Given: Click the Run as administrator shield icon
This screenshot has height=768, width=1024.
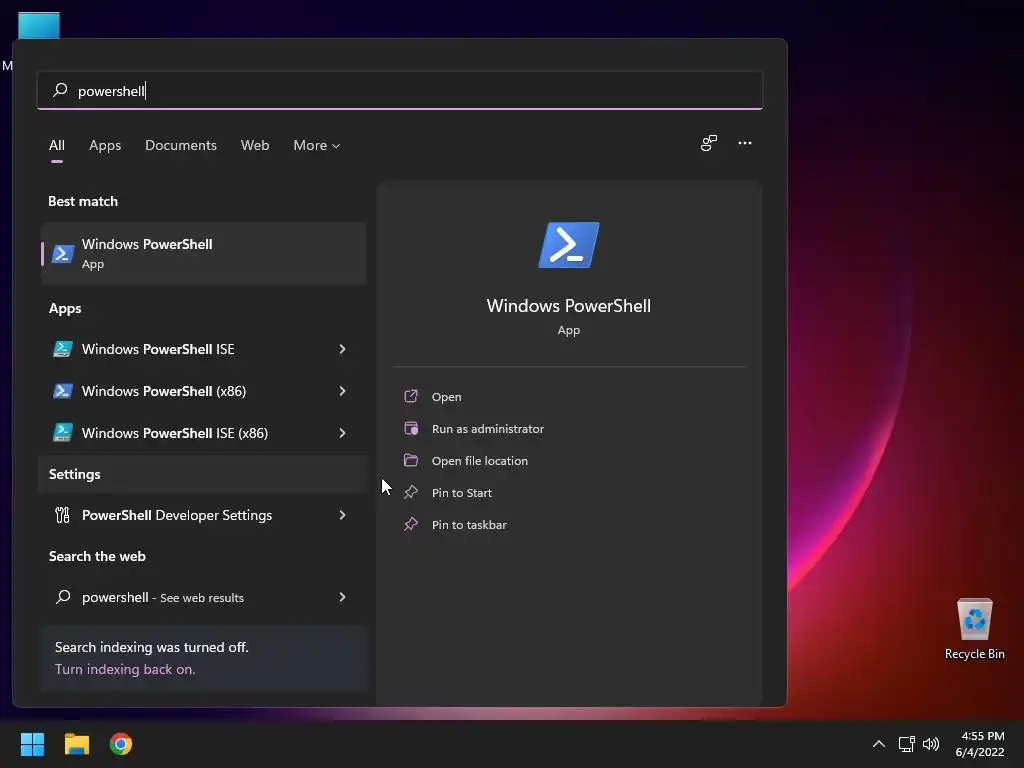Looking at the screenshot, I should click(x=411, y=428).
